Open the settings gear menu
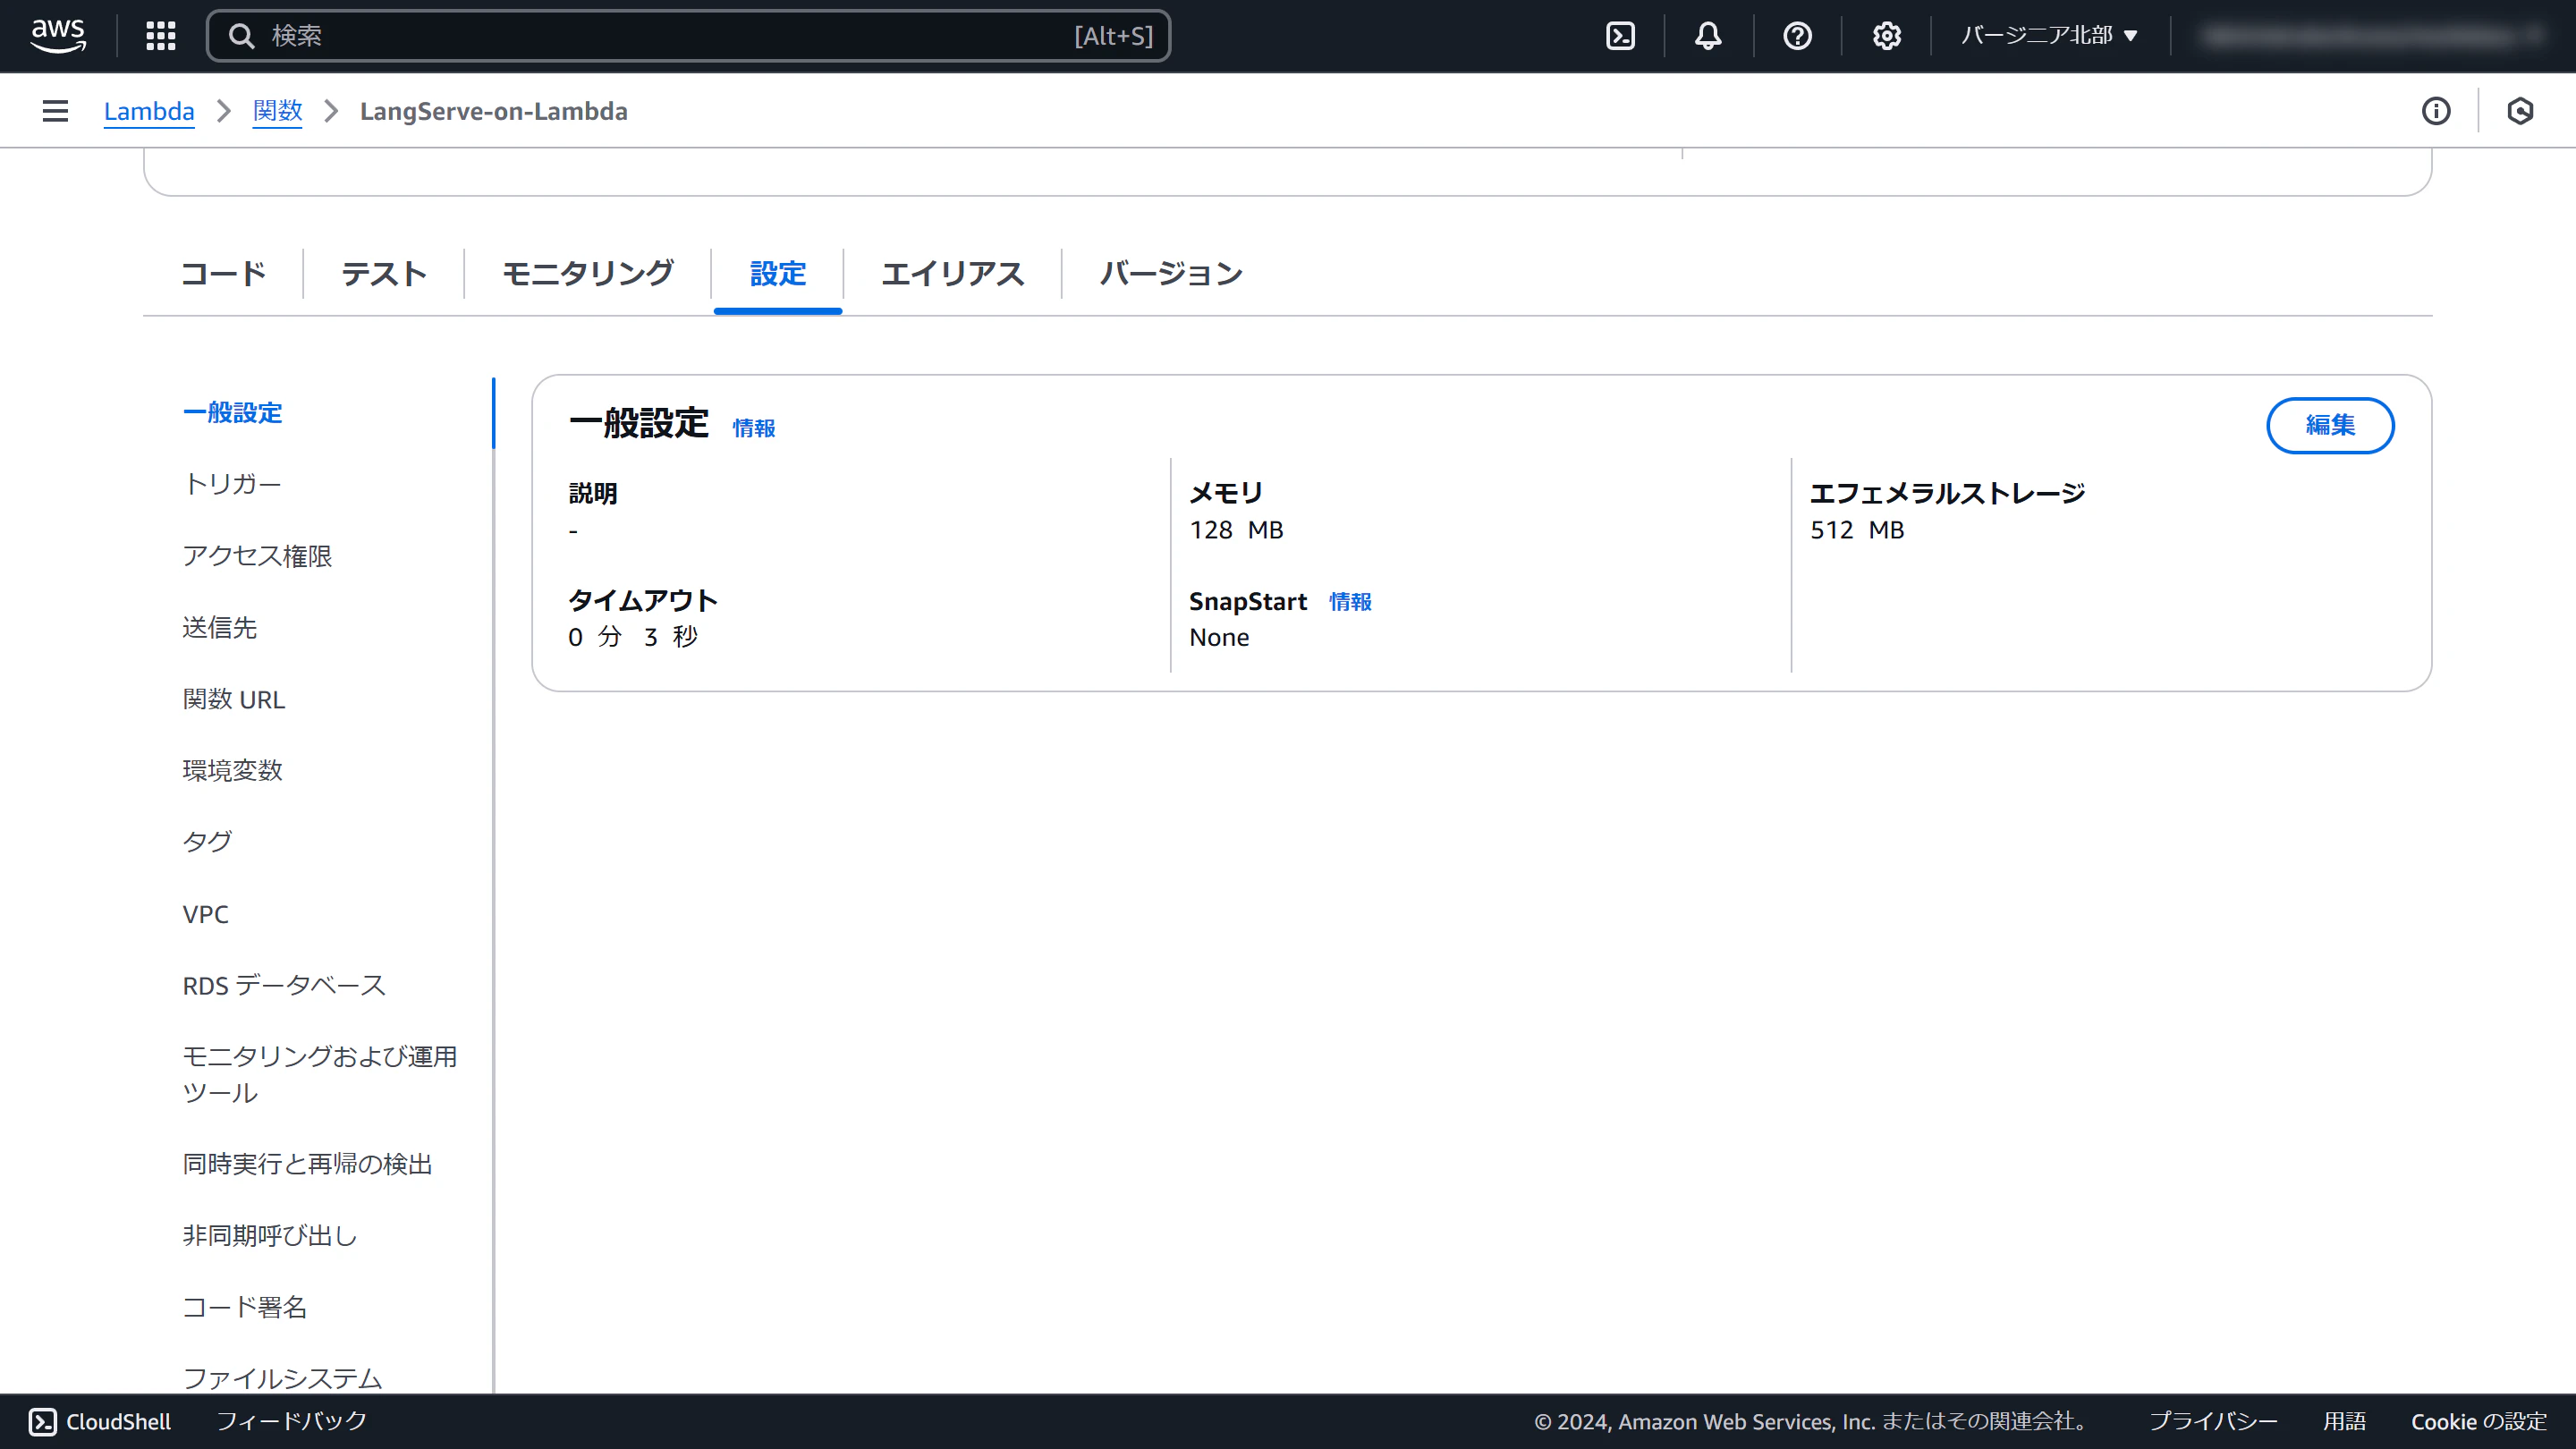Image resolution: width=2576 pixels, height=1449 pixels. click(x=1886, y=36)
